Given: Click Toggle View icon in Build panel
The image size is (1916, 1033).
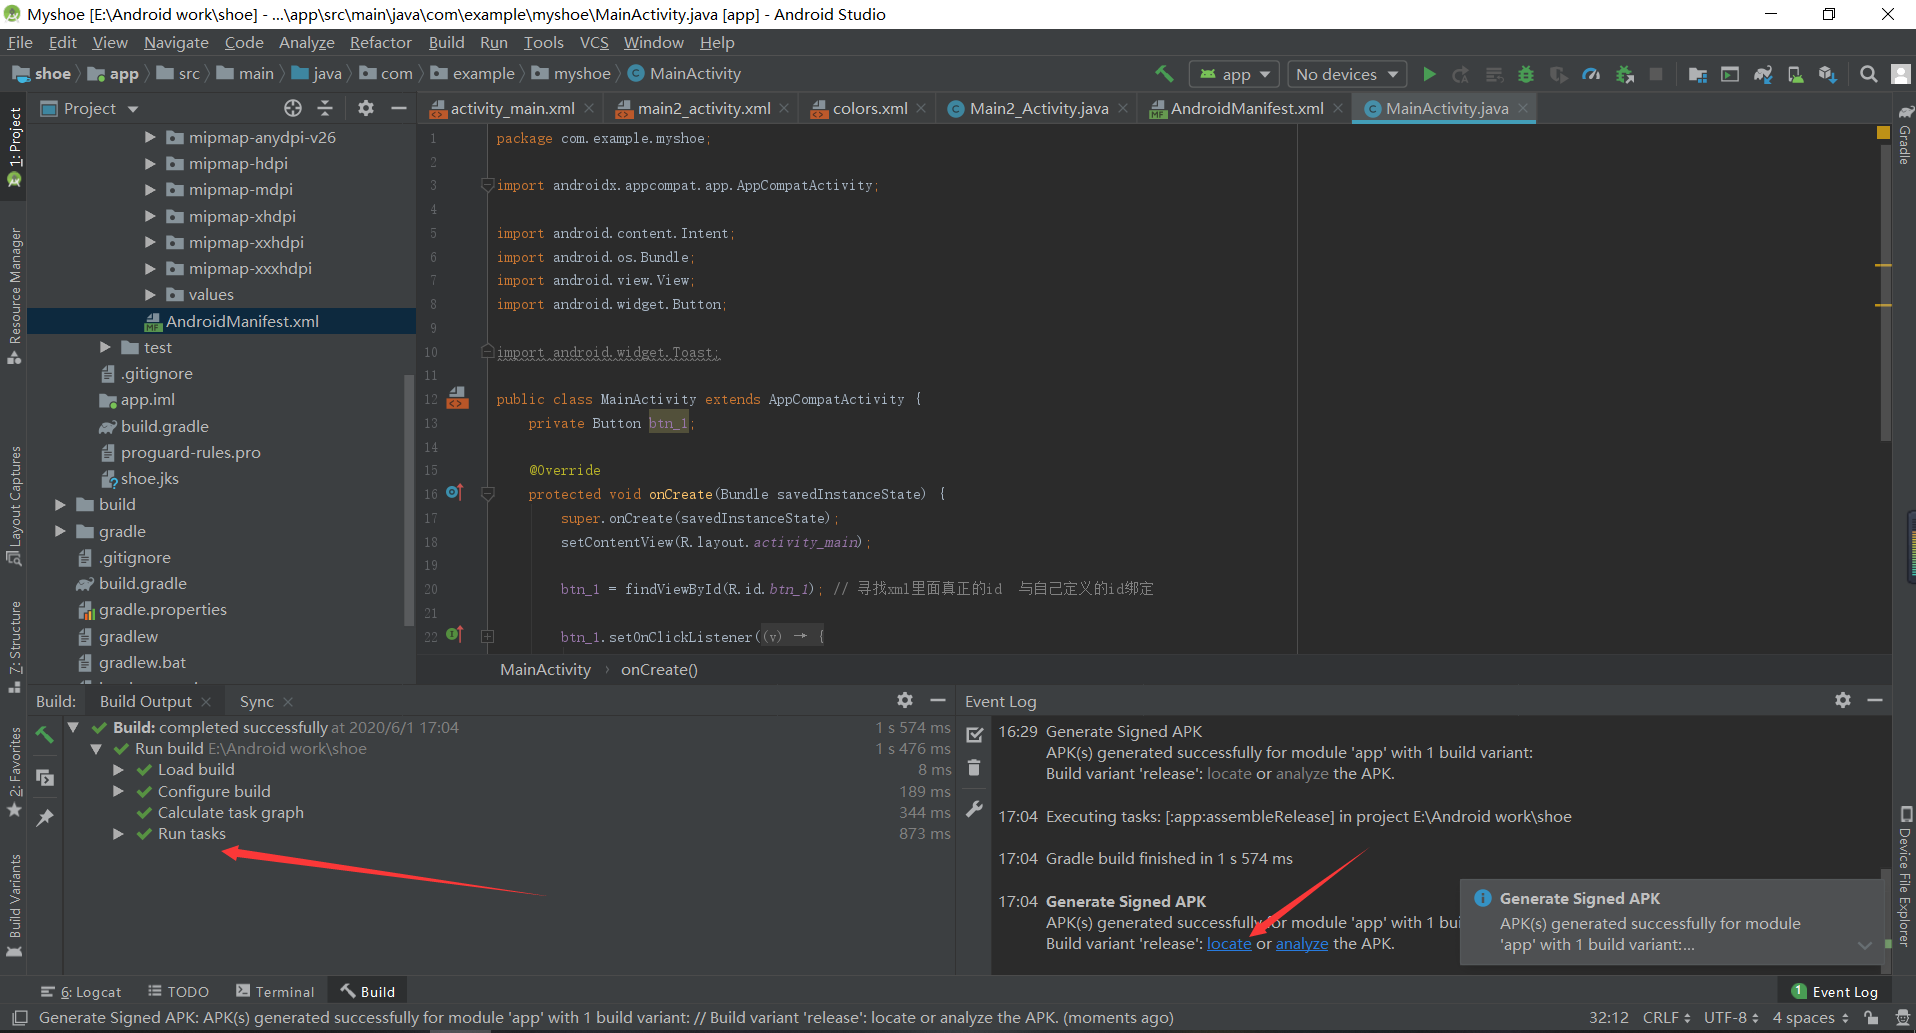Looking at the screenshot, I should point(44,777).
